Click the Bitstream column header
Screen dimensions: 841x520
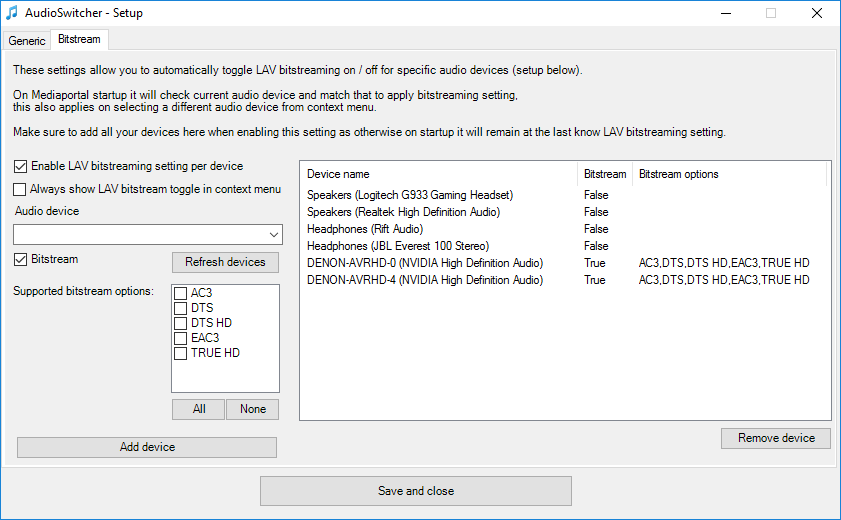[605, 174]
